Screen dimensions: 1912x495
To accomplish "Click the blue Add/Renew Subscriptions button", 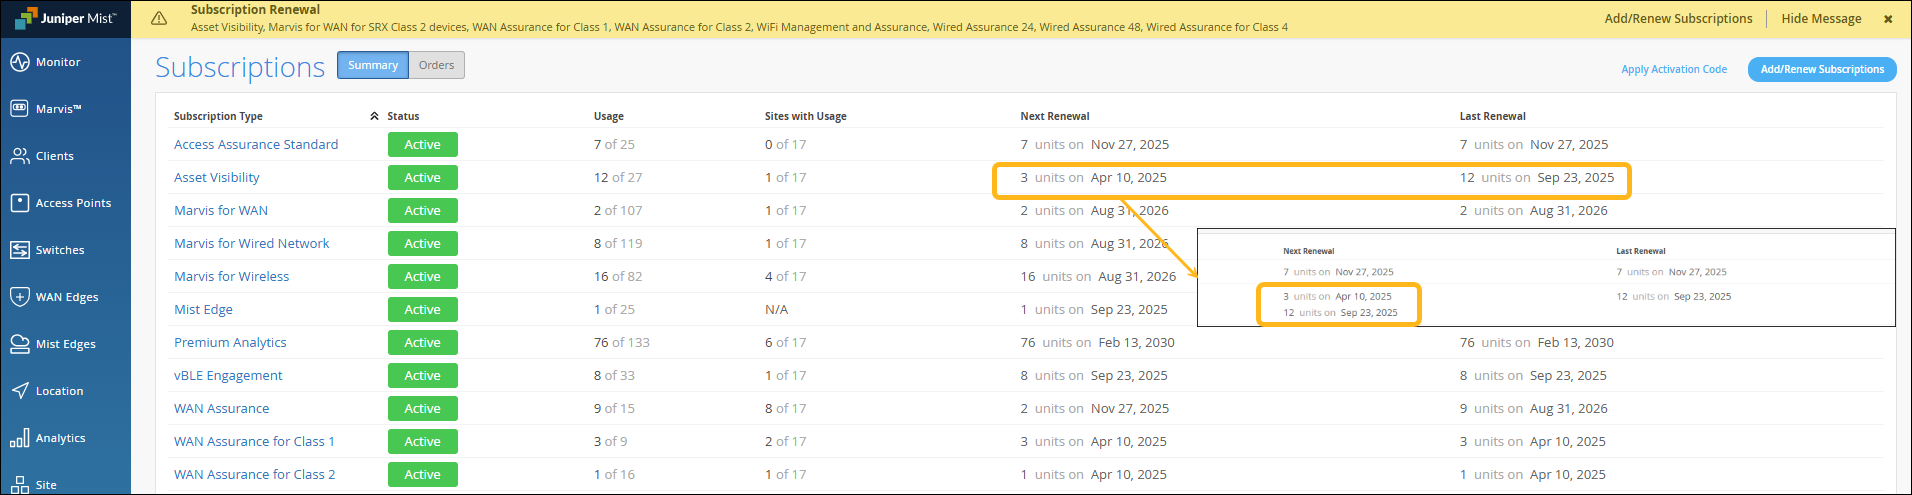I will coord(1821,69).
